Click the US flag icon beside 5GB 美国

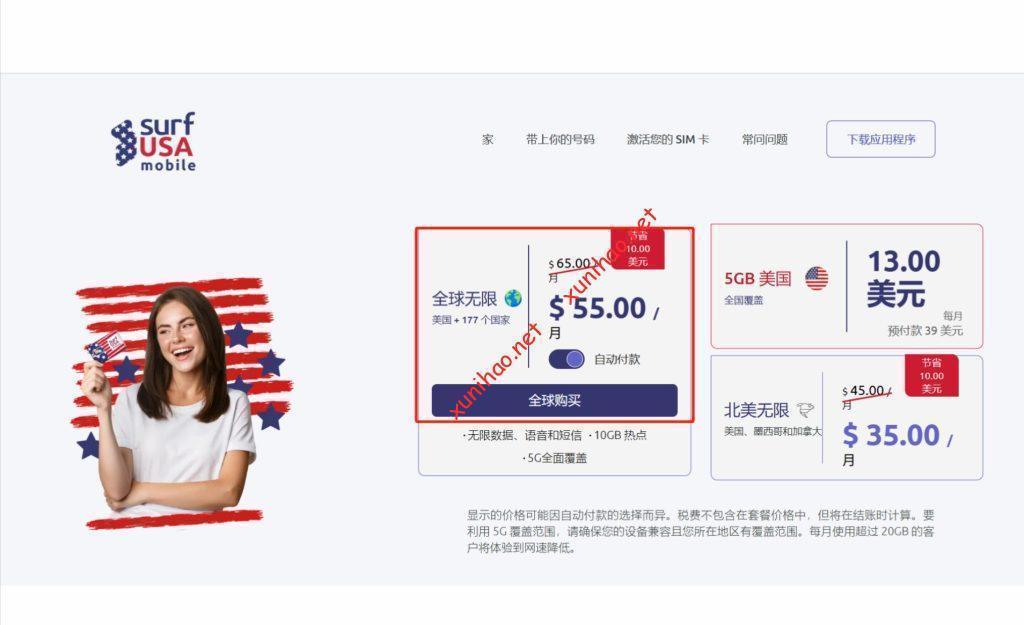pyautogui.click(x=816, y=278)
